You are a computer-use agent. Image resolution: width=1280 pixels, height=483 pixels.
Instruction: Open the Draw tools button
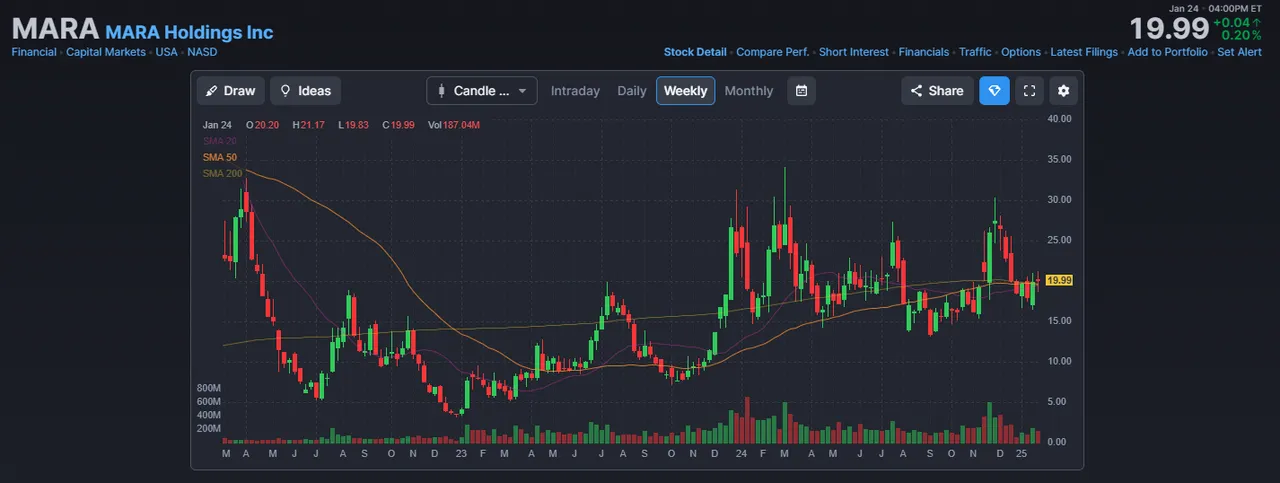[230, 91]
